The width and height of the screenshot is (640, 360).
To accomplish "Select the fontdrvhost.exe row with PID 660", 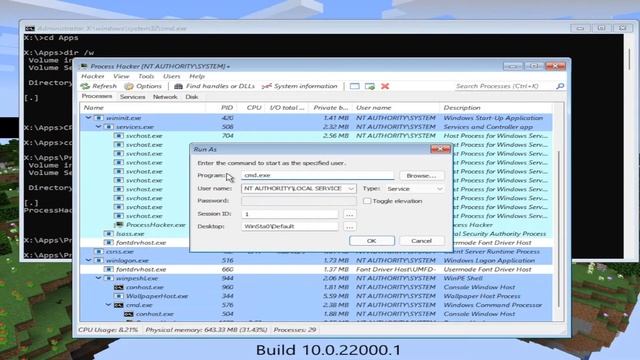I will [x=316, y=269].
